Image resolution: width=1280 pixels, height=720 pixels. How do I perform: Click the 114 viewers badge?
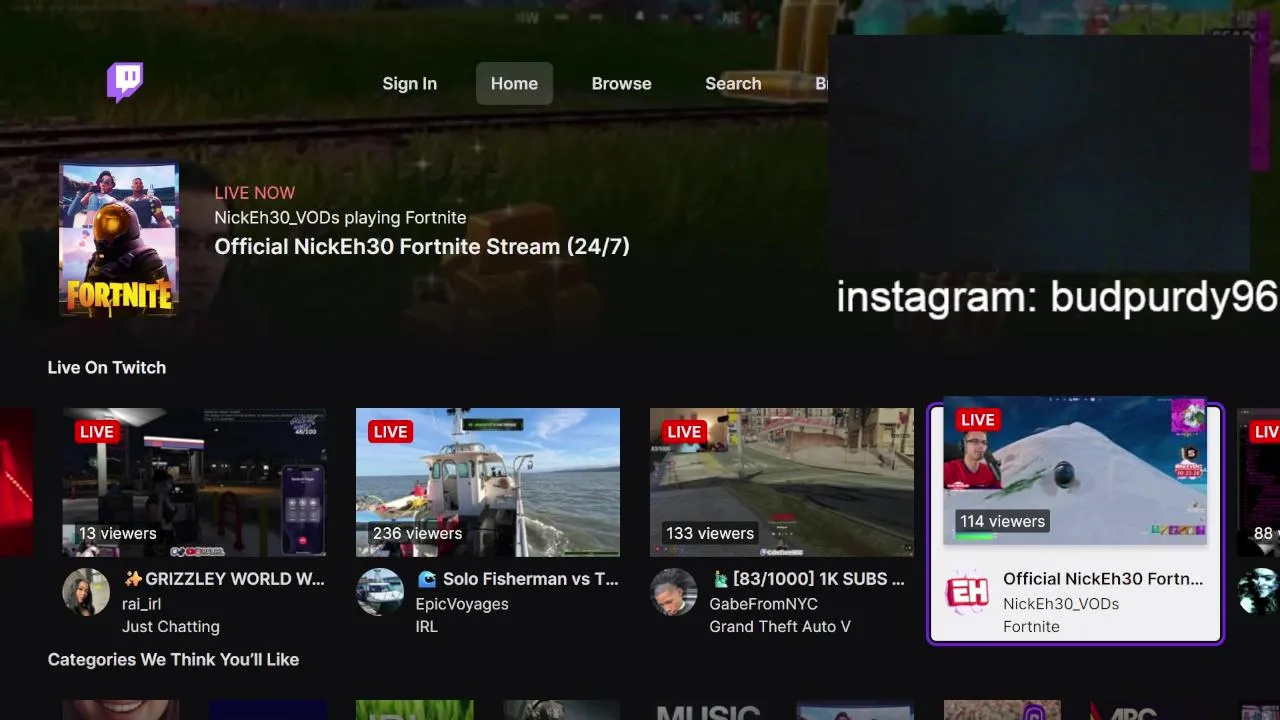[1002, 522]
